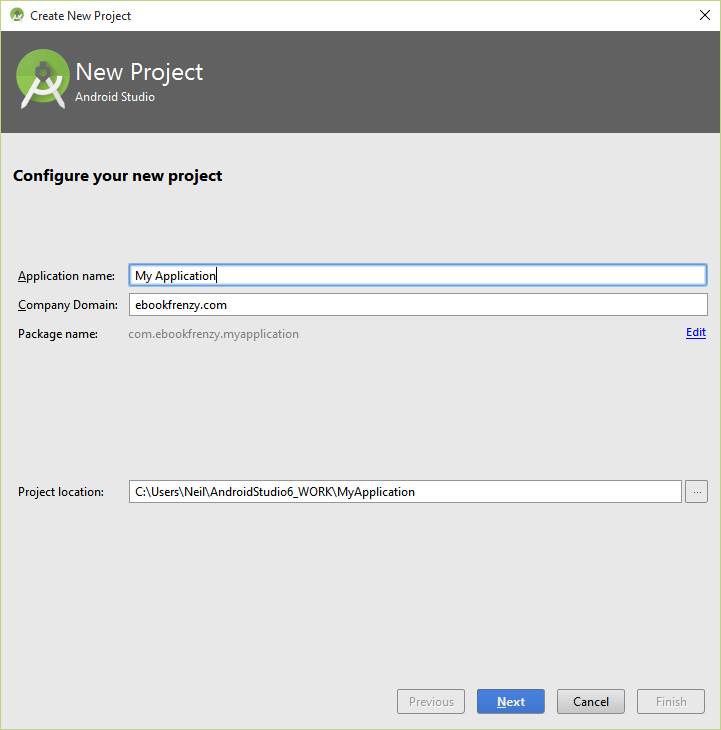The height and width of the screenshot is (730, 721).
Task: Open the project location browse button
Action: click(x=696, y=492)
